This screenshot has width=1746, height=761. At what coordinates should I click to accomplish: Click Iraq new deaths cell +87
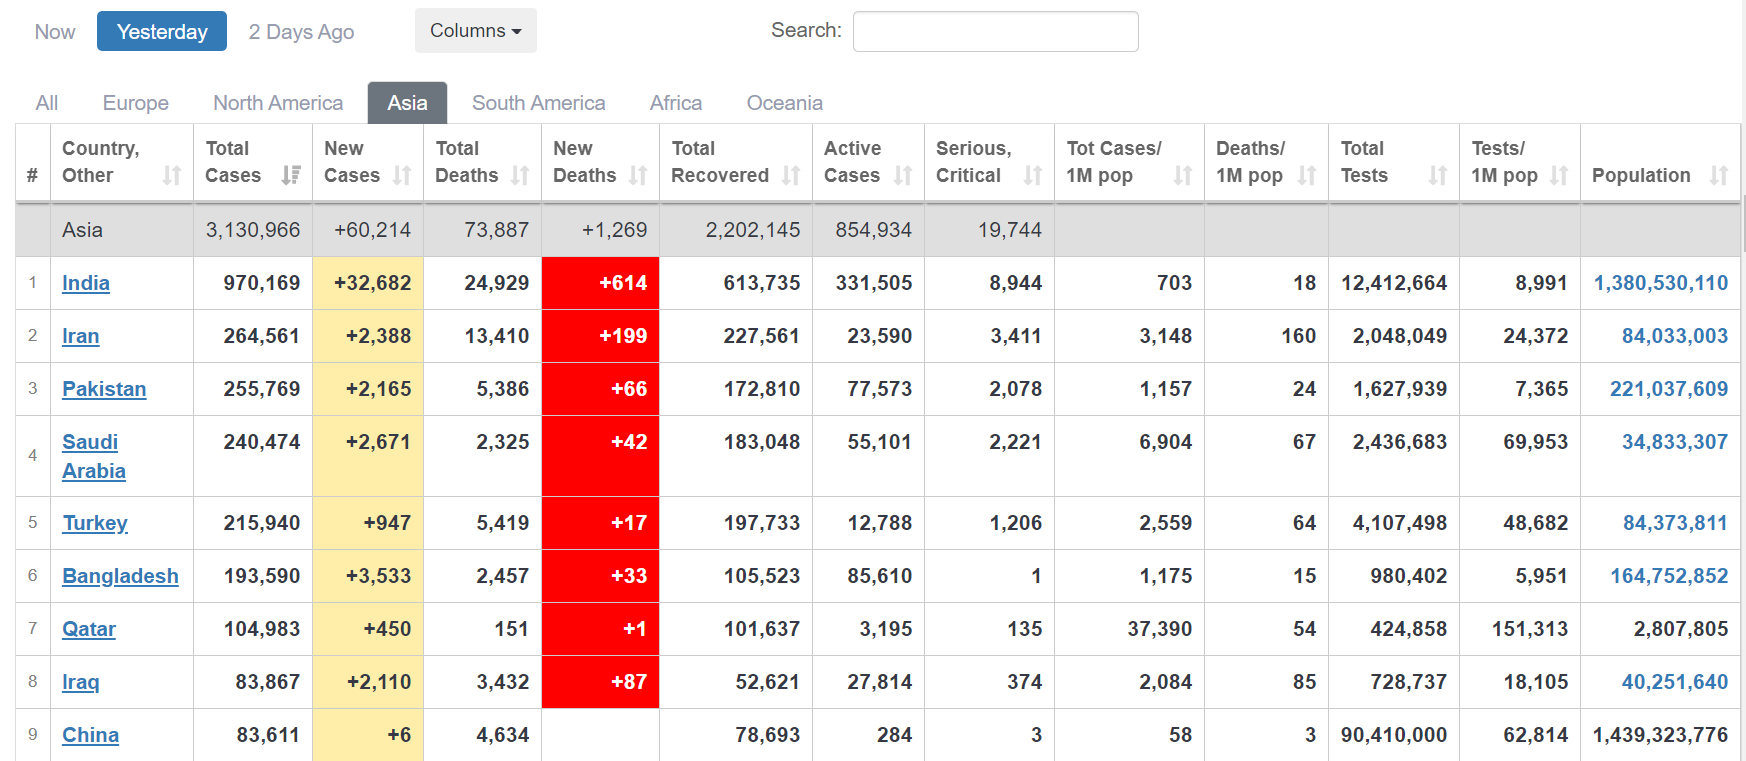[600, 682]
